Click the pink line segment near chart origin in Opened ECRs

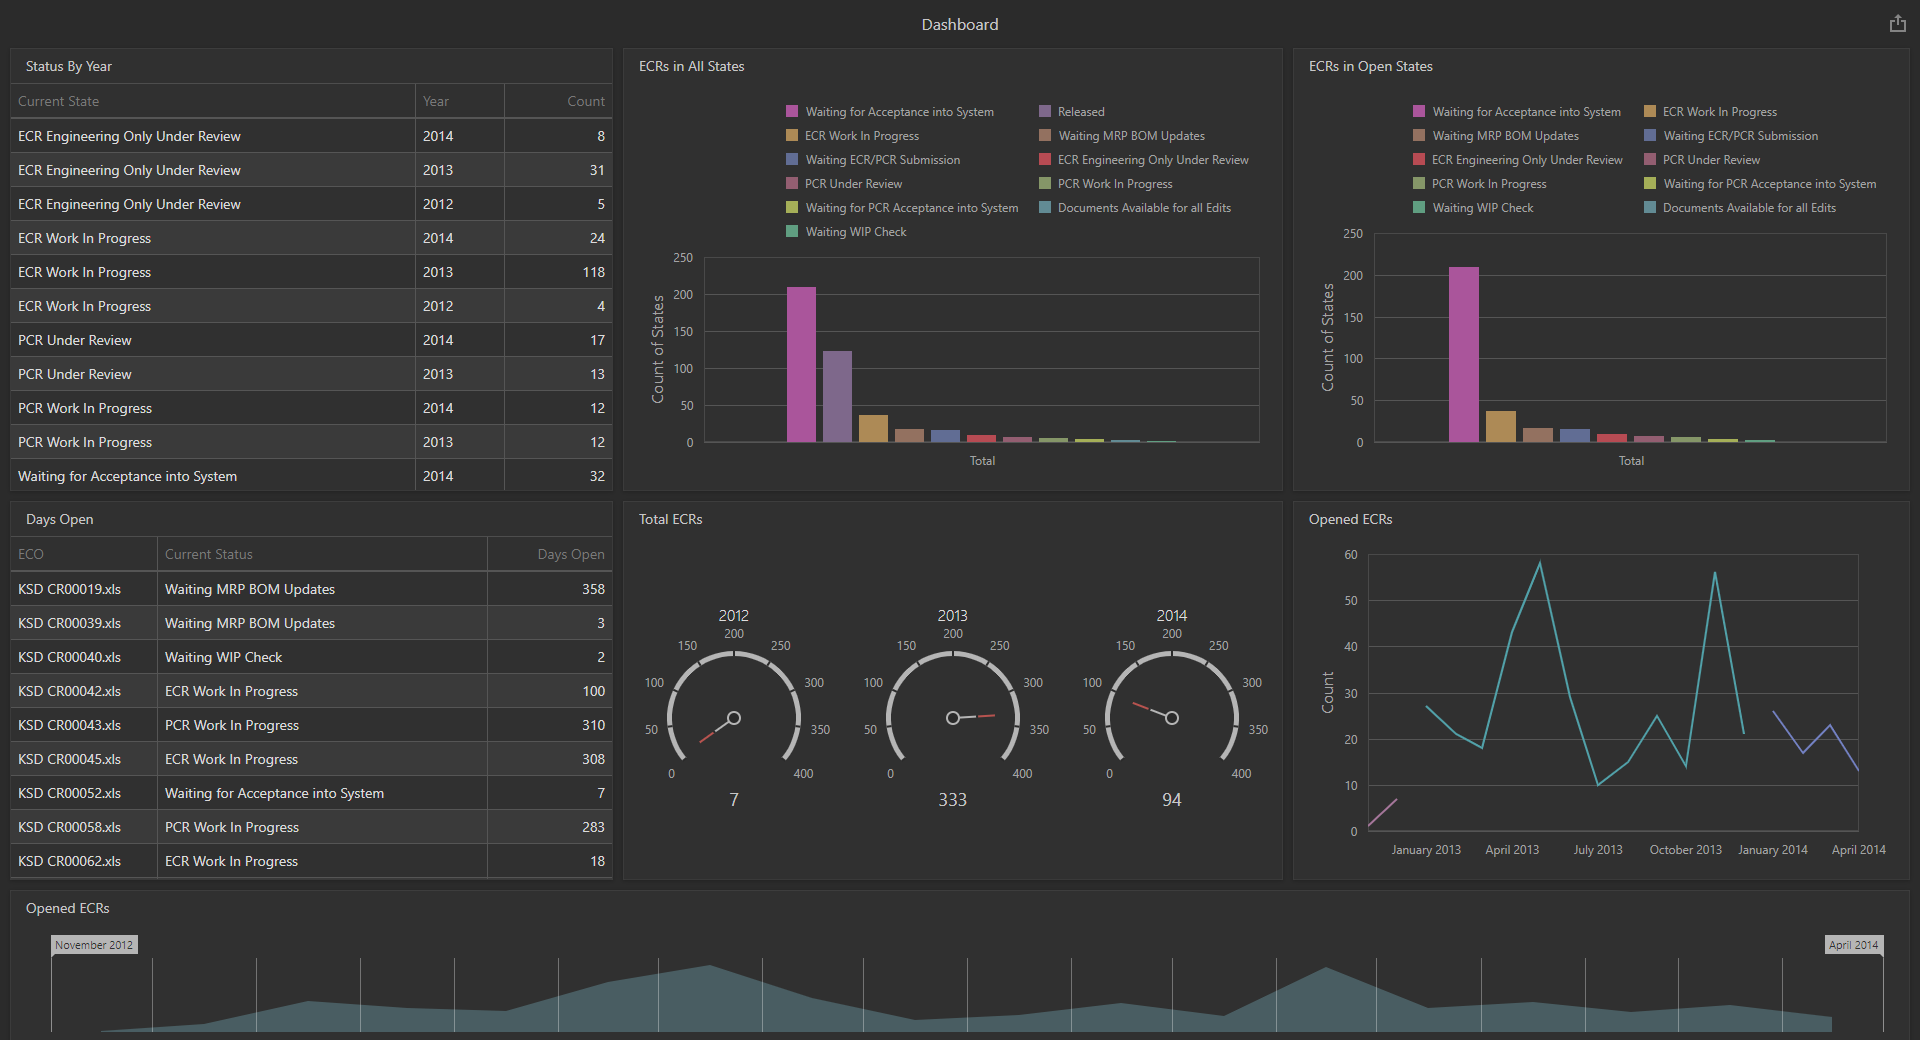coord(1382,812)
